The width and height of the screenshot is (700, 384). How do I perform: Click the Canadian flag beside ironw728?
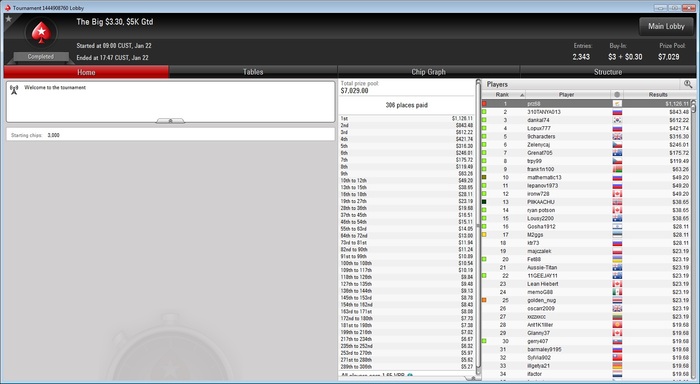[x=617, y=194]
